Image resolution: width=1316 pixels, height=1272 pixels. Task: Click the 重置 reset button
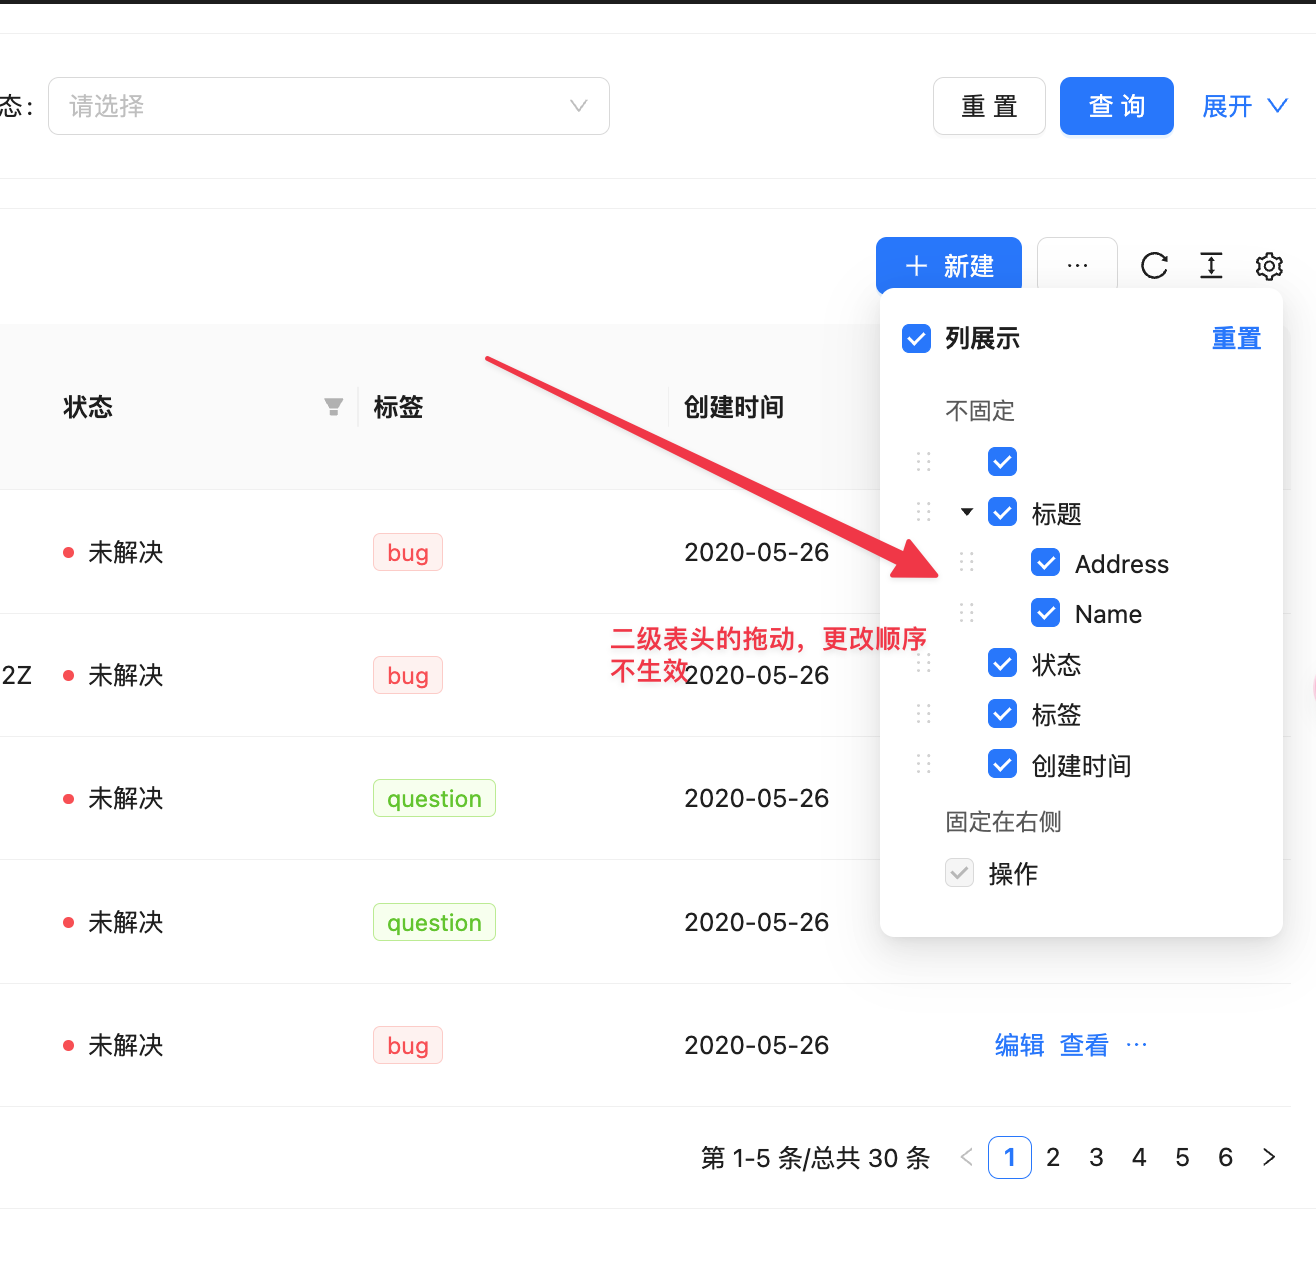click(988, 106)
